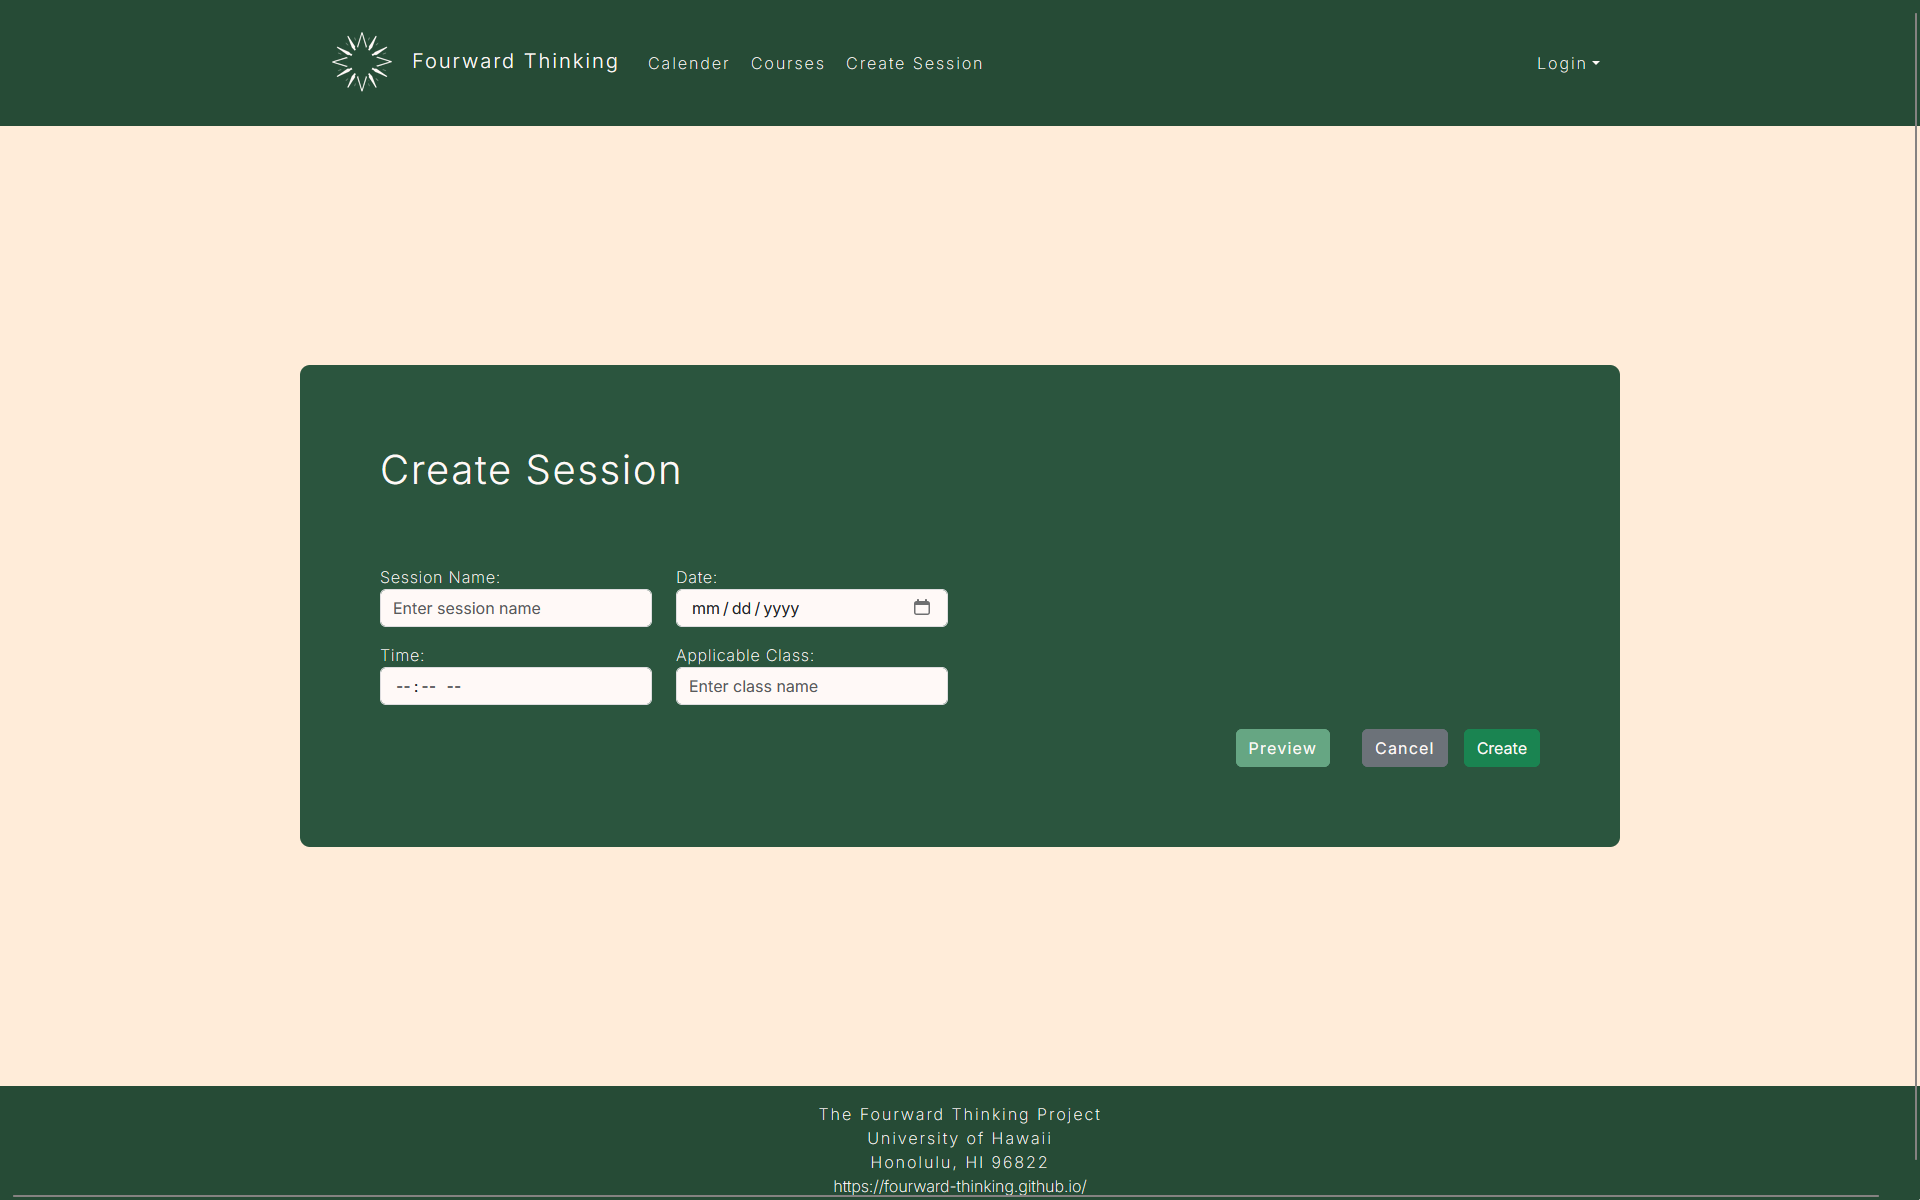Open the fourward-thinking.github.io footer link

coord(959,1186)
